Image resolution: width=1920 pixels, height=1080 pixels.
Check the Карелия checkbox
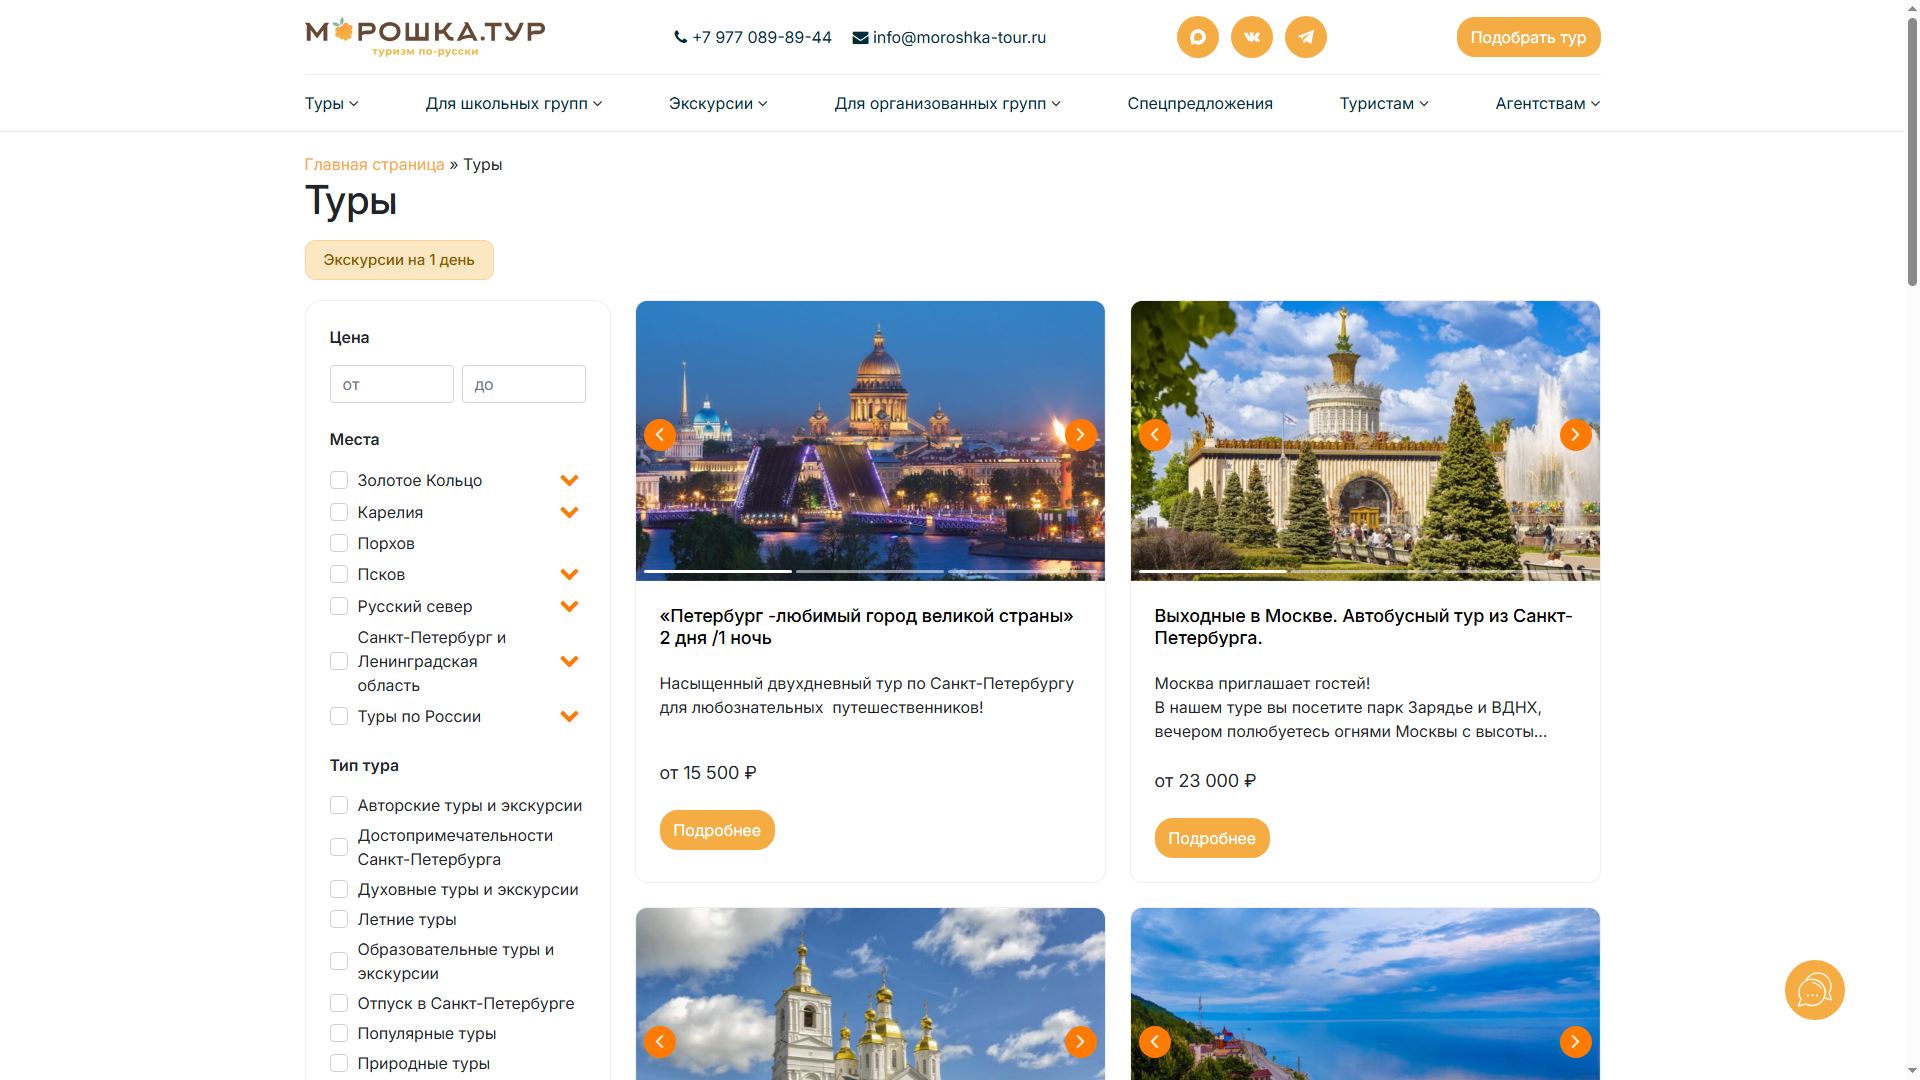[339, 512]
